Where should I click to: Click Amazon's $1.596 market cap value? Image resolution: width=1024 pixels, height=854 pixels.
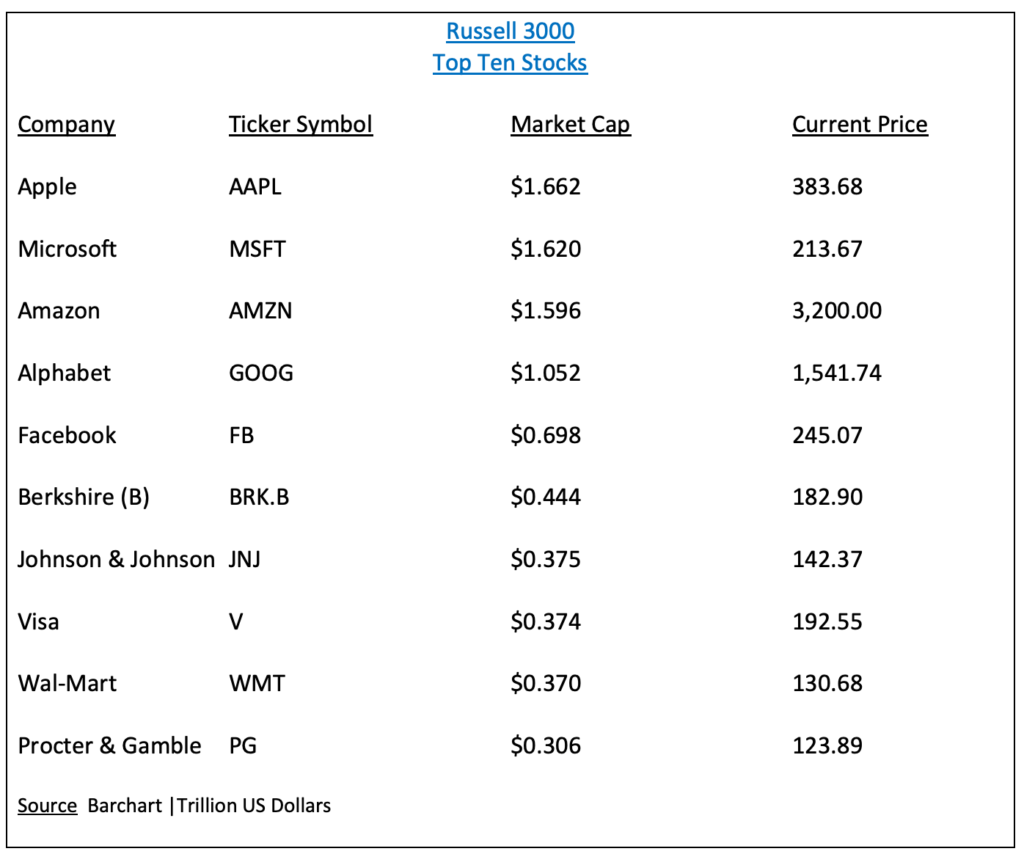coord(546,311)
